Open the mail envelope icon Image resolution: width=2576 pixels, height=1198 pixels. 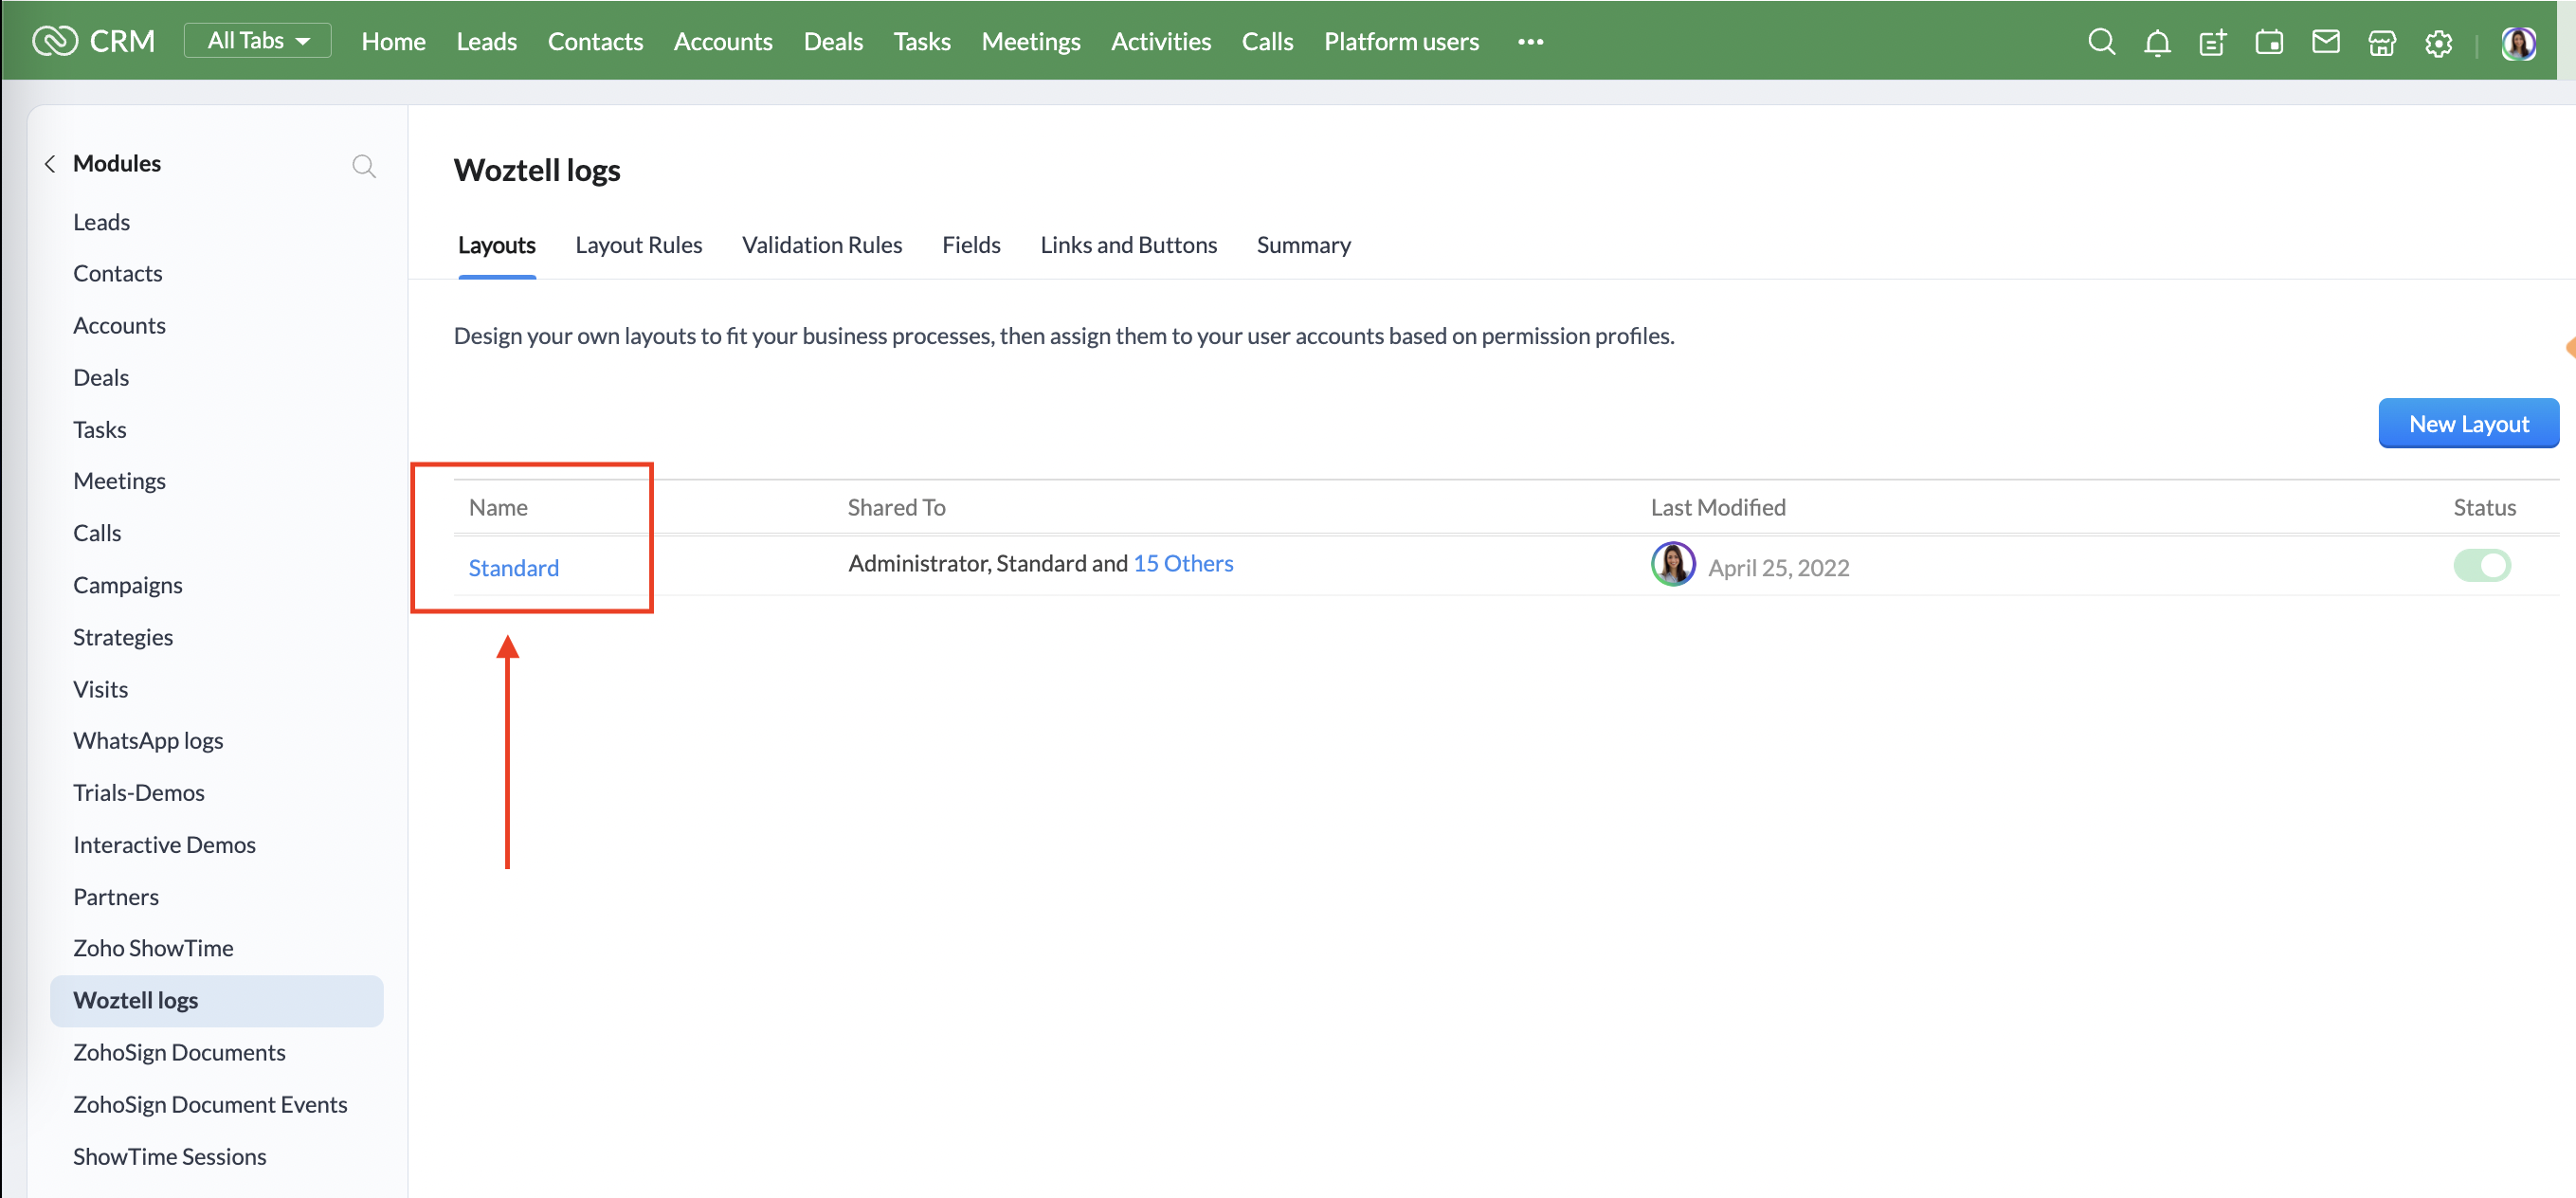click(x=2325, y=42)
